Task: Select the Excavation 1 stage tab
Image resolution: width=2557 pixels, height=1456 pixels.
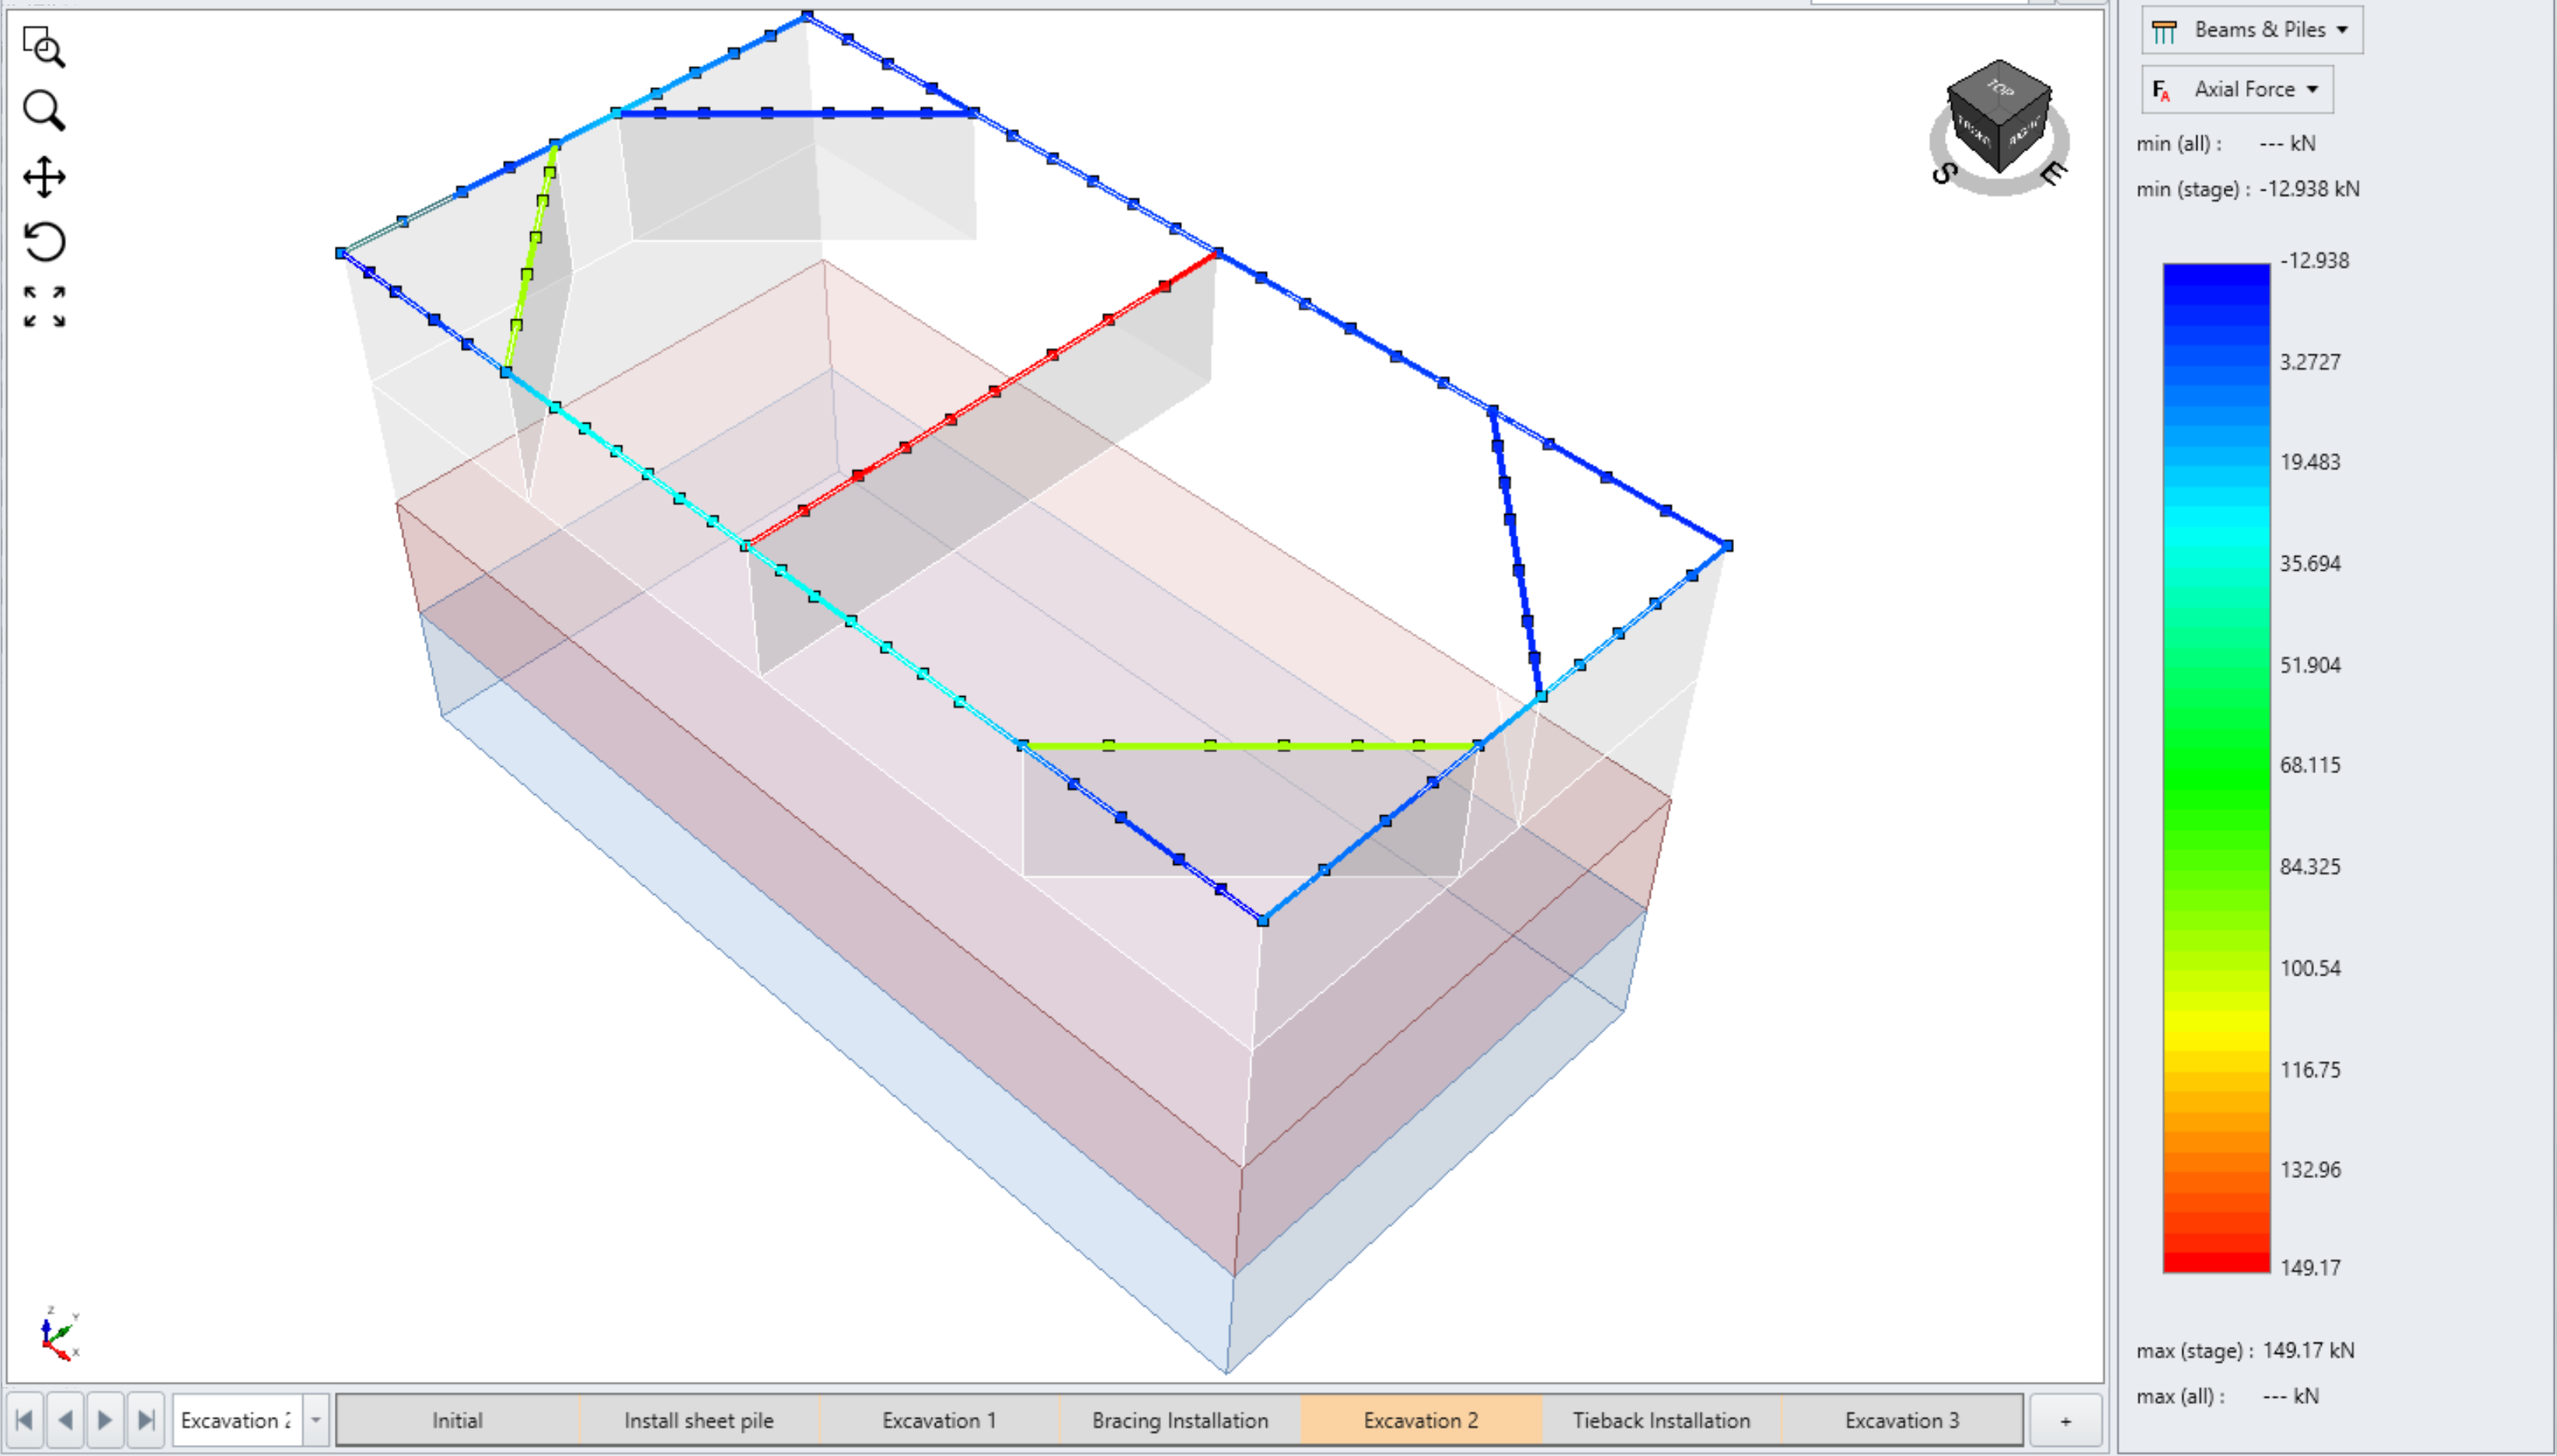Action: click(939, 1420)
